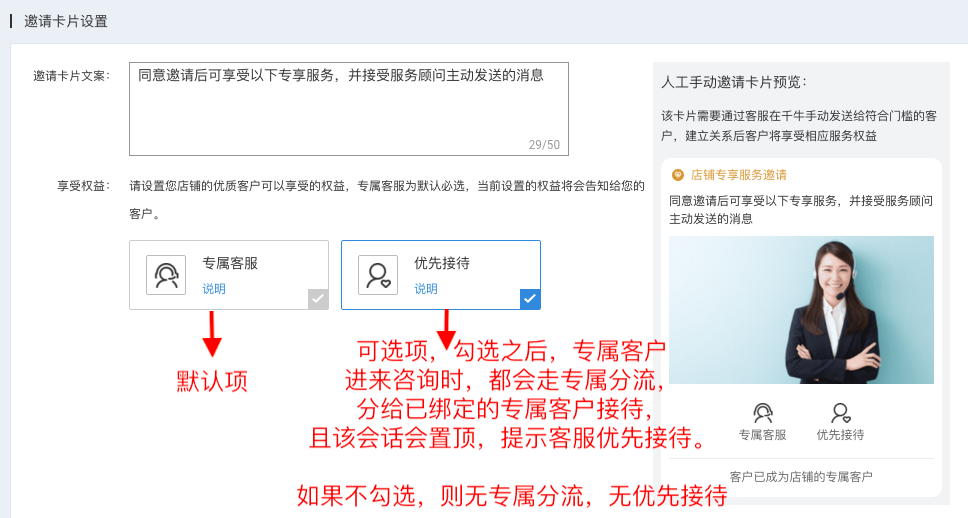Image resolution: width=968 pixels, height=518 pixels.
Task: Click the 专属客服 headset icon in benefits
Action: (166, 275)
